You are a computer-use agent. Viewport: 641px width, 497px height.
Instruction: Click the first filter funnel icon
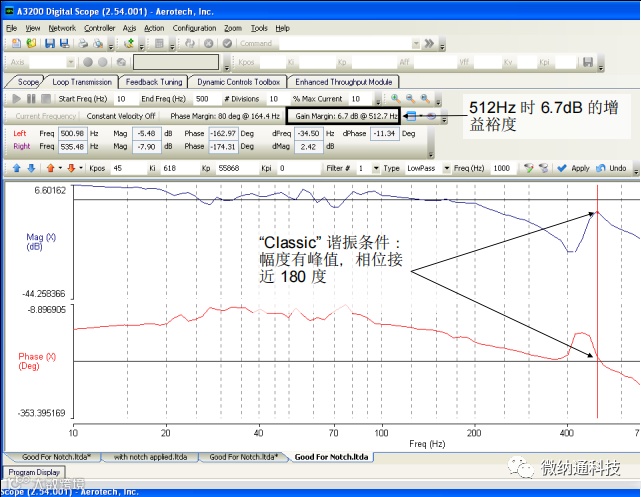coord(529,168)
